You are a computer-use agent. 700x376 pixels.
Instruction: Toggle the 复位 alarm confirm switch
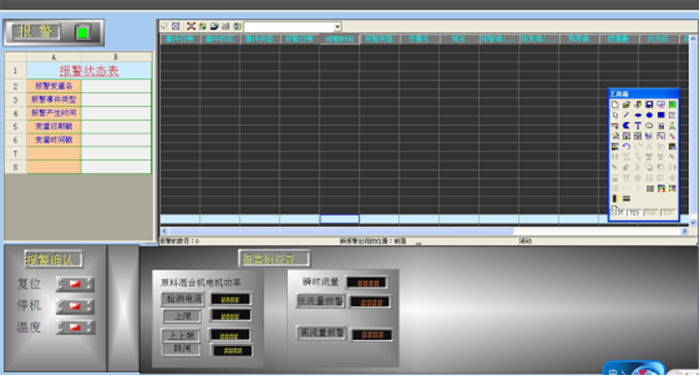click(x=75, y=284)
